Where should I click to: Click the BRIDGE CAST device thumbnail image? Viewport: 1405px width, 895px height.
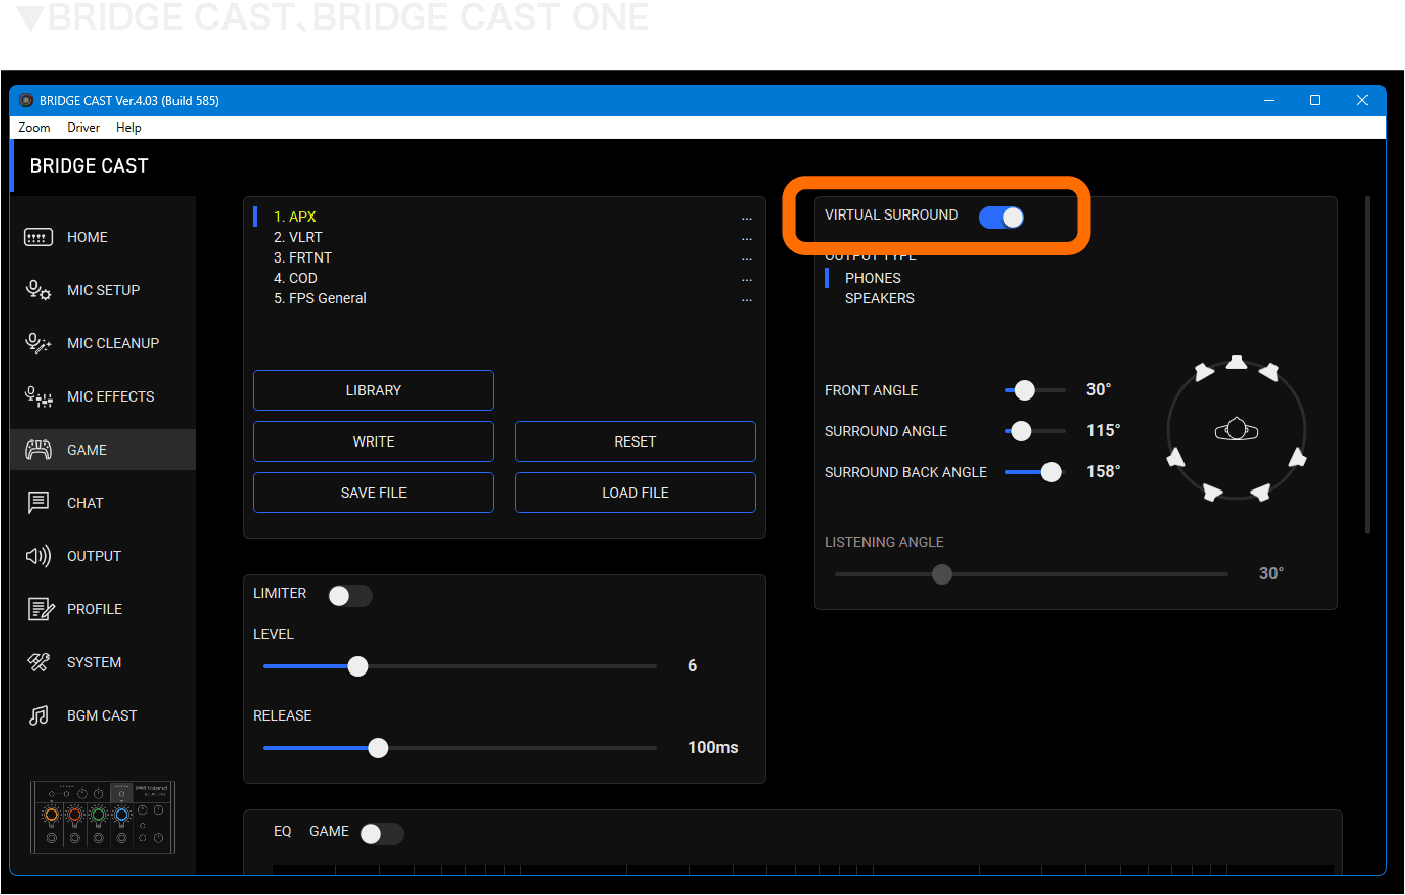point(102,817)
